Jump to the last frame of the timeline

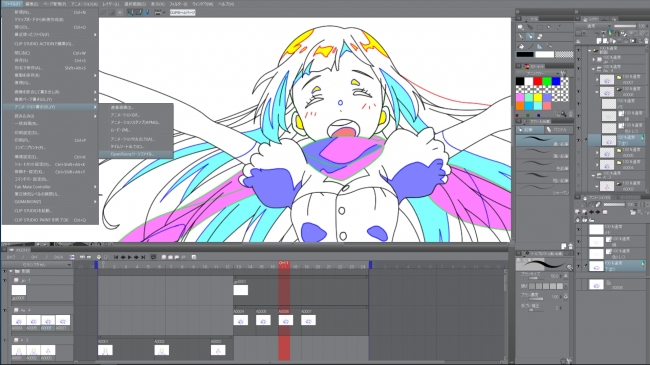coord(143,257)
